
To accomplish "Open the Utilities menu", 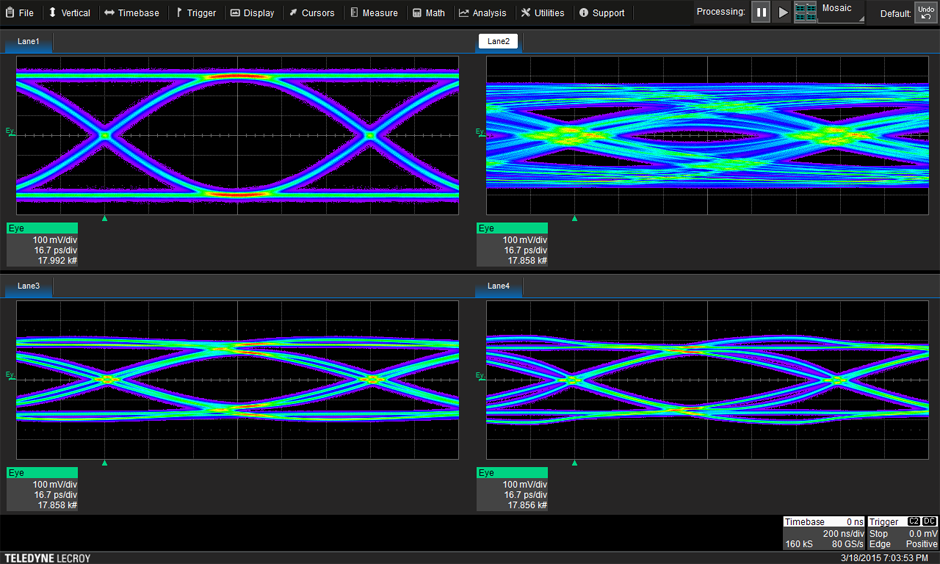I will coord(542,13).
